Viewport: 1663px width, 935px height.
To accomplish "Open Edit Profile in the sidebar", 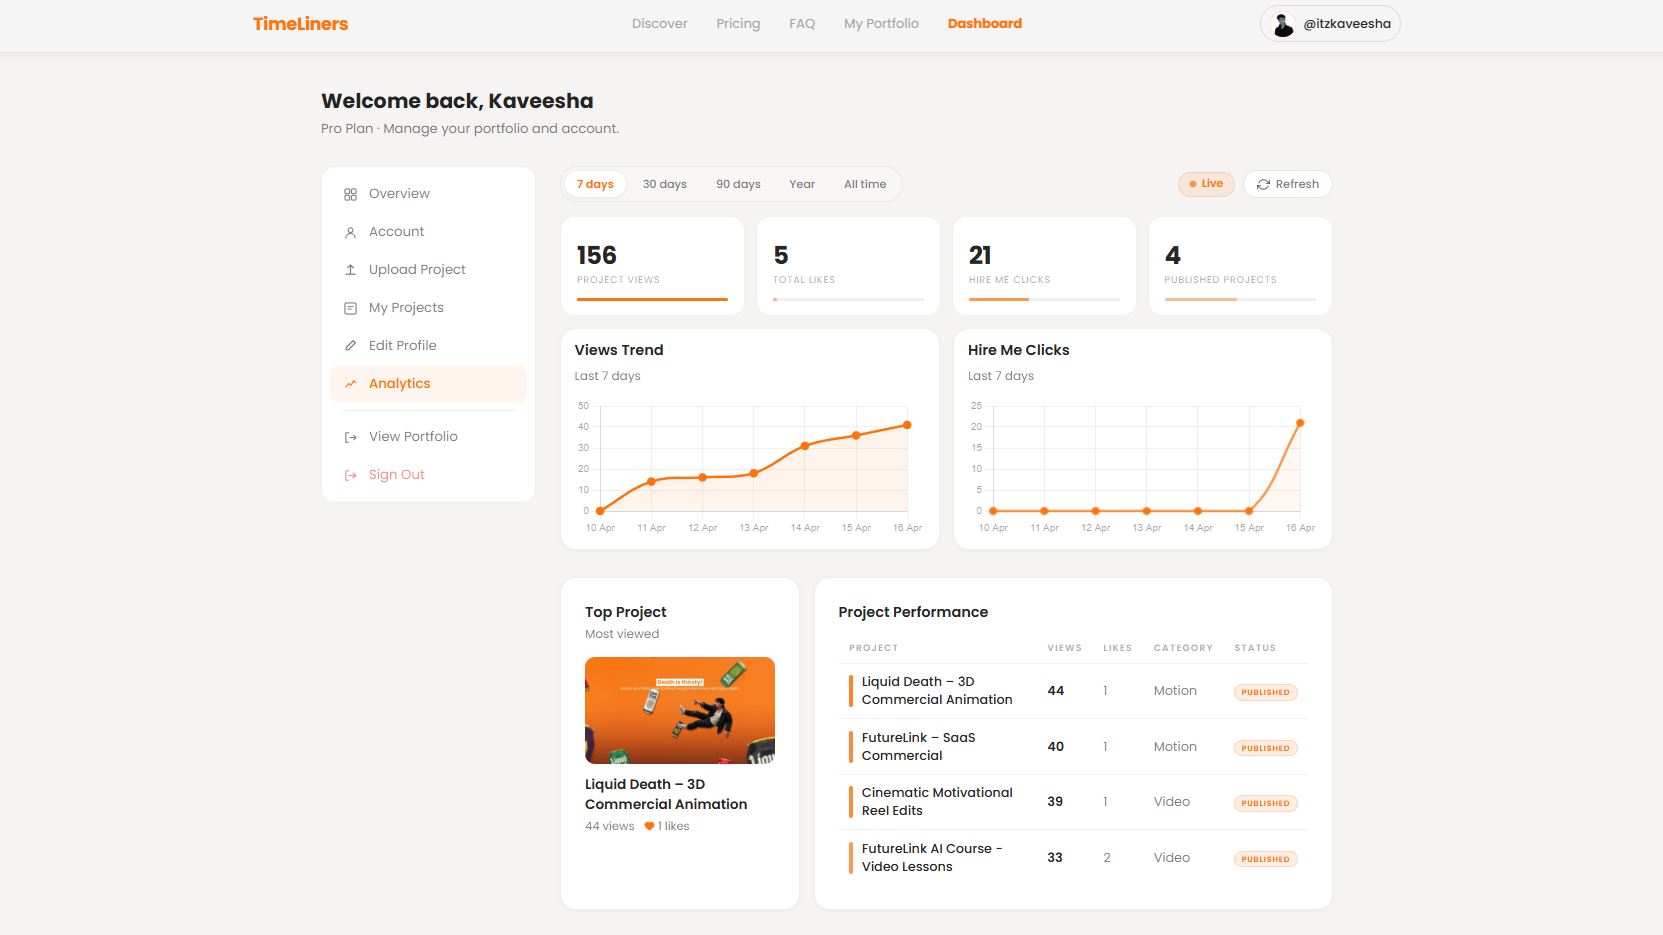I will (x=428, y=346).
